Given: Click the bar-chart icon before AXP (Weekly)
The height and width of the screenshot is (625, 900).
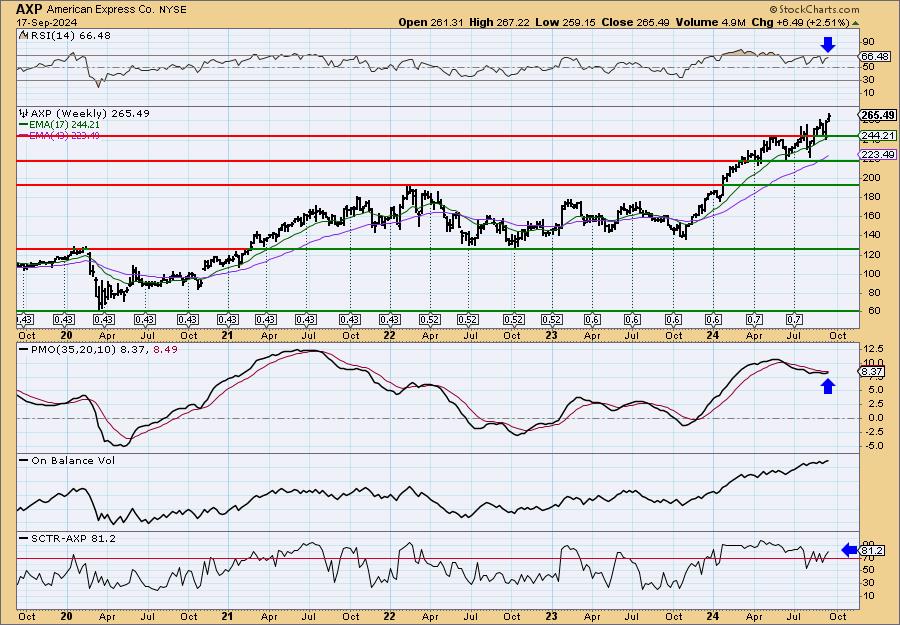Looking at the screenshot, I should tap(24, 113).
